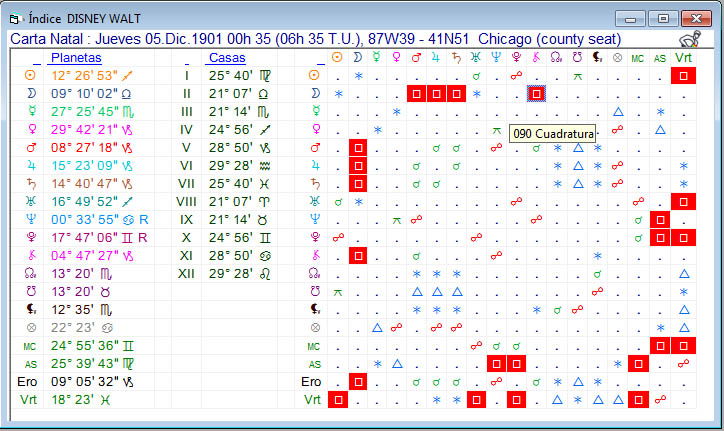Select the Moon-Mars red square aspect cell
The image size is (724, 431).
click(x=416, y=94)
